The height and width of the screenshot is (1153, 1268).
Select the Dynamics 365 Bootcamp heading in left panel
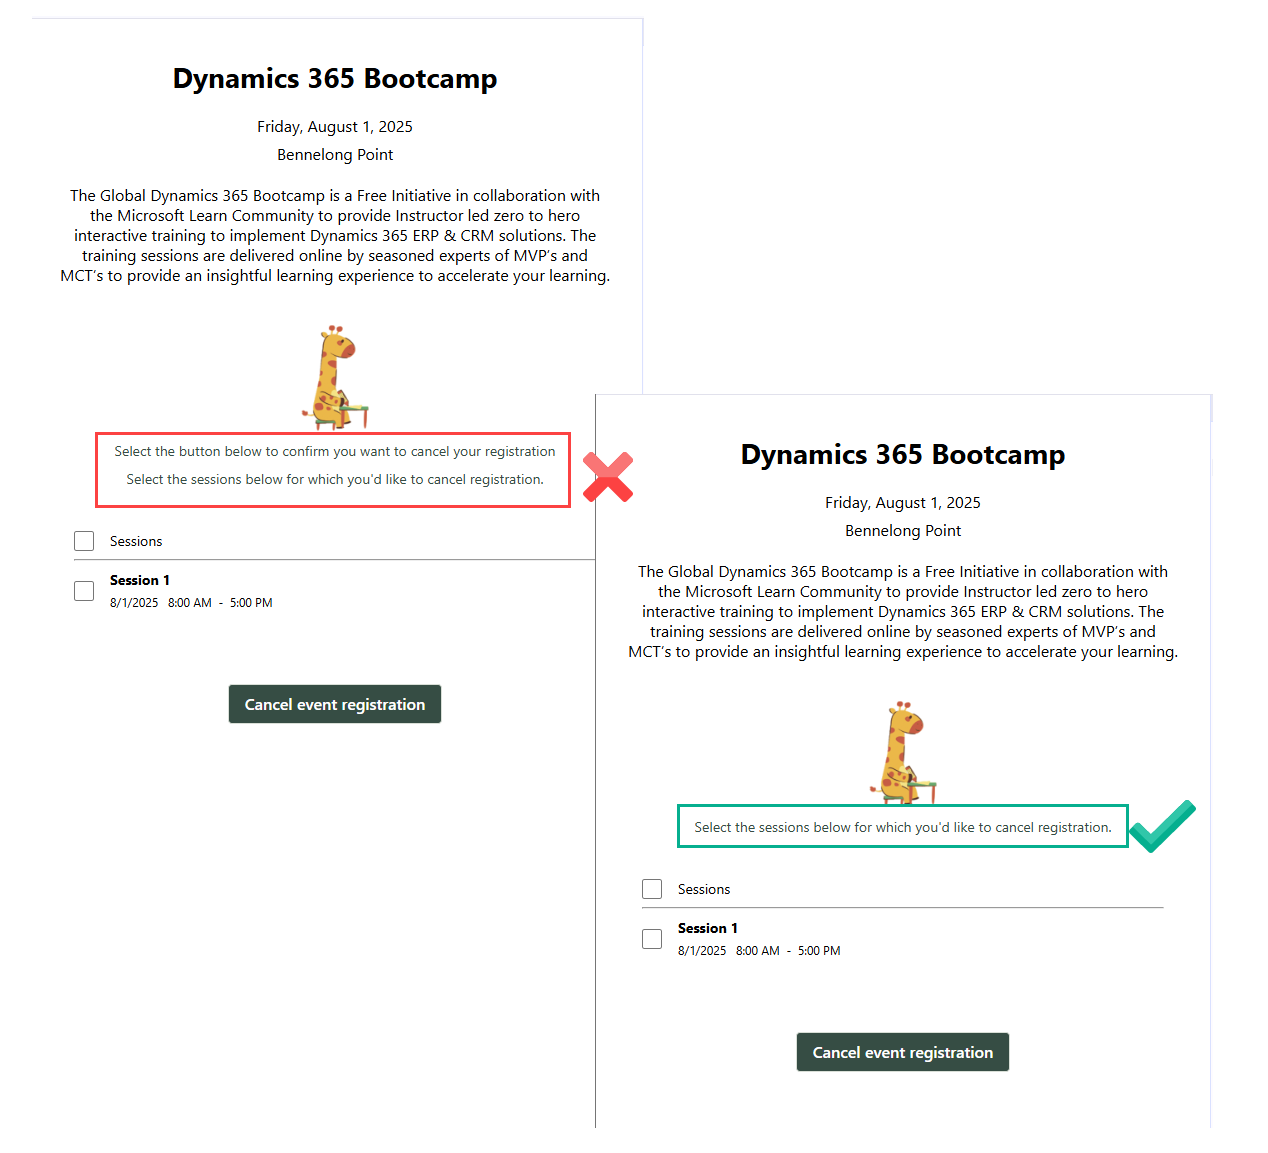335,78
